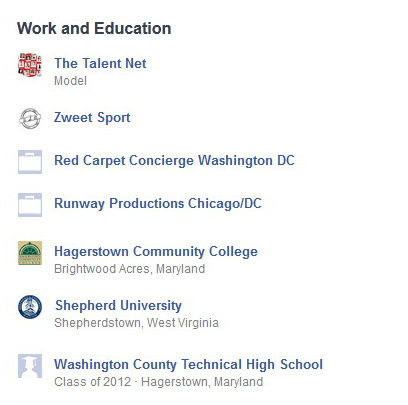The height and width of the screenshot is (405, 408).
Task: Click Runway Productions briefcase placeholder icon
Action: coord(30,205)
